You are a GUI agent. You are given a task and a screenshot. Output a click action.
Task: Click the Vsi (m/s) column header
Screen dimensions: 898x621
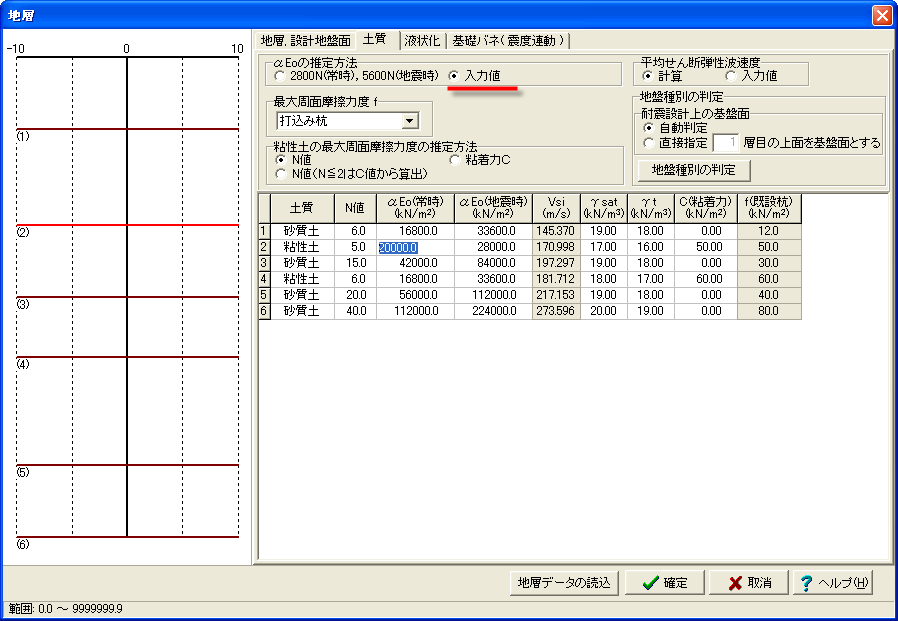coord(556,208)
